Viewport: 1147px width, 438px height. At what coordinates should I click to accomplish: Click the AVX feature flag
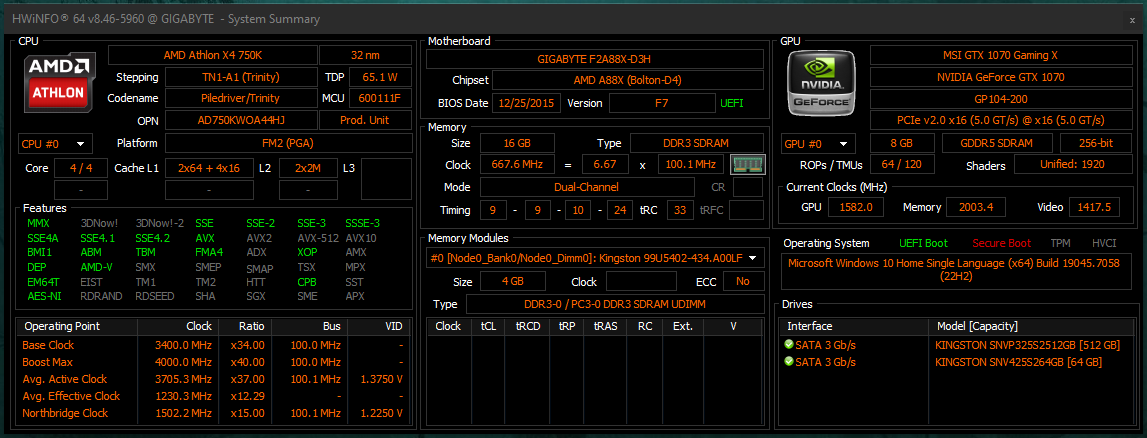coord(204,238)
